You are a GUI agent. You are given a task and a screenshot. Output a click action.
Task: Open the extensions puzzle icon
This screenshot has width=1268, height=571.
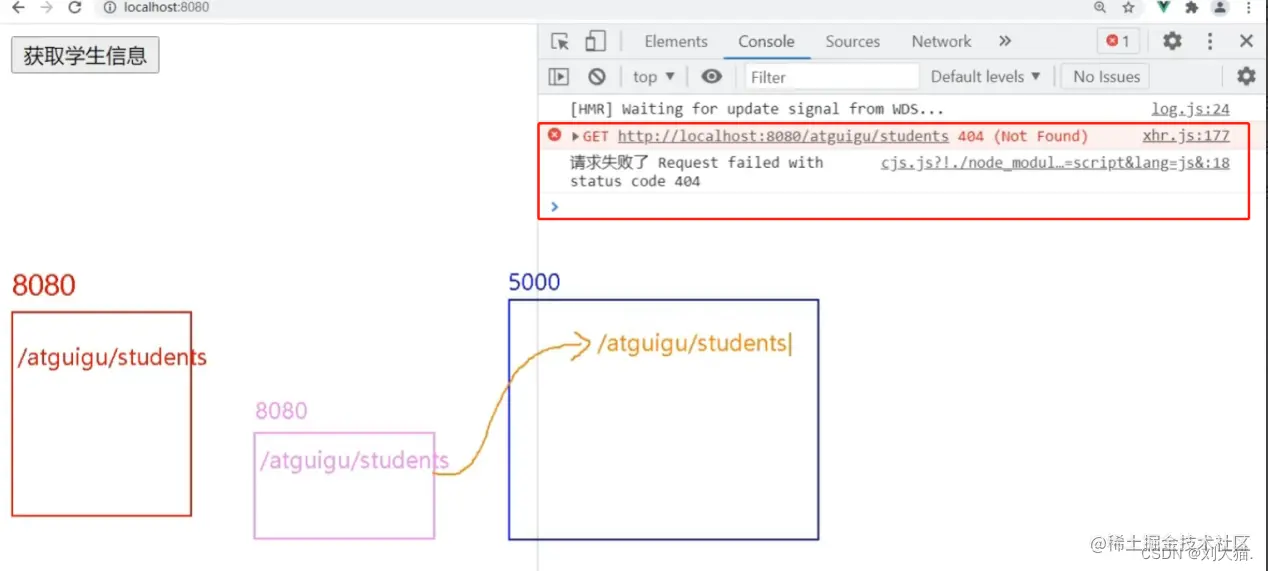click(x=1191, y=7)
